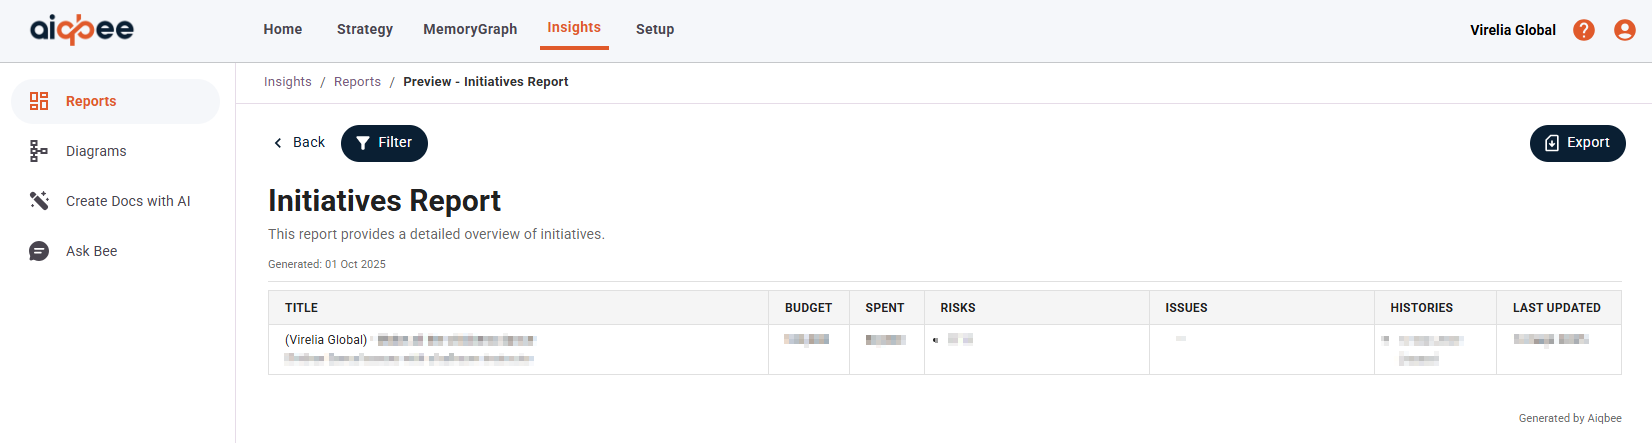1652x443 pixels.
Task: Click the Reports dashboard icon in sidebar
Action: click(39, 101)
